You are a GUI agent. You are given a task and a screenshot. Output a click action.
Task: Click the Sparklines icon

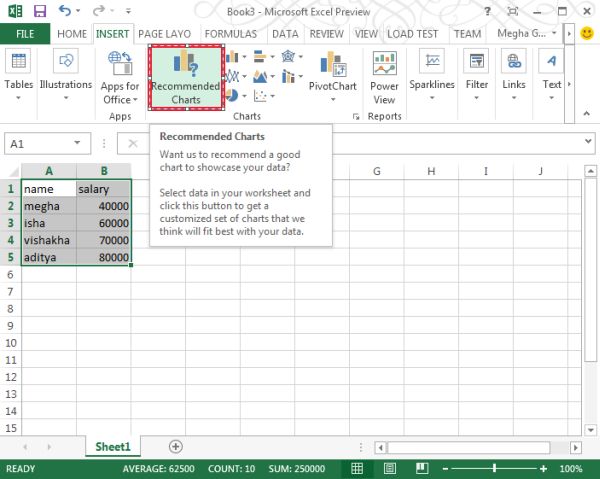pos(432,61)
